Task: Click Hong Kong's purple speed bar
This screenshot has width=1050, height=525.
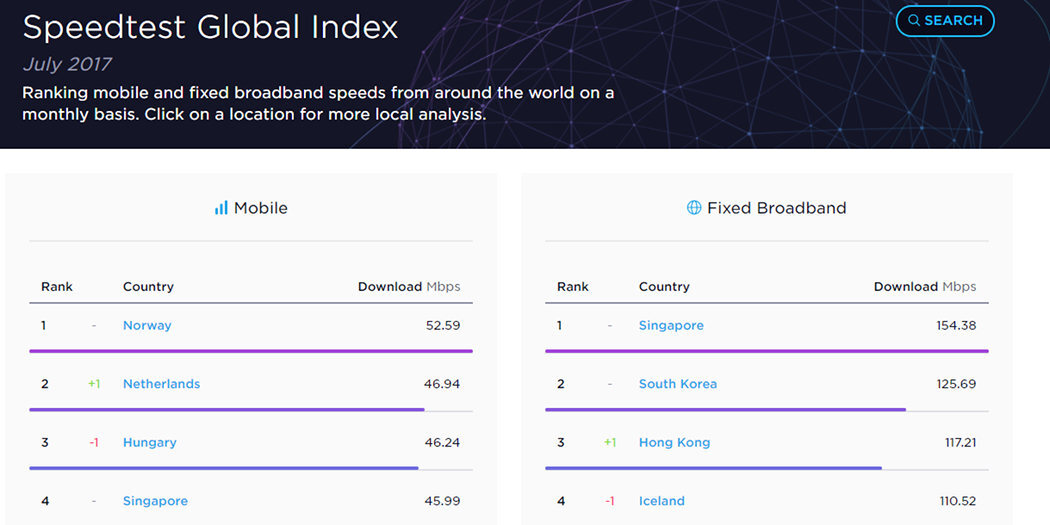Action: (713, 467)
